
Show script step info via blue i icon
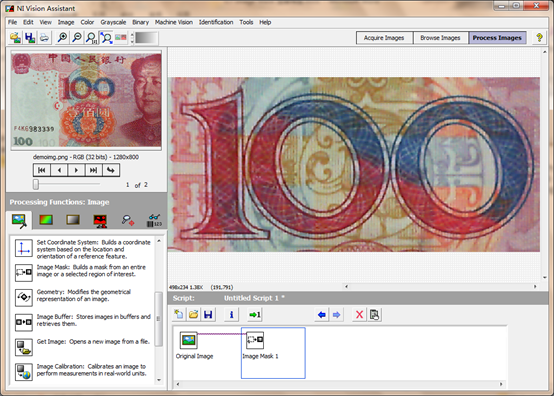(x=231, y=314)
